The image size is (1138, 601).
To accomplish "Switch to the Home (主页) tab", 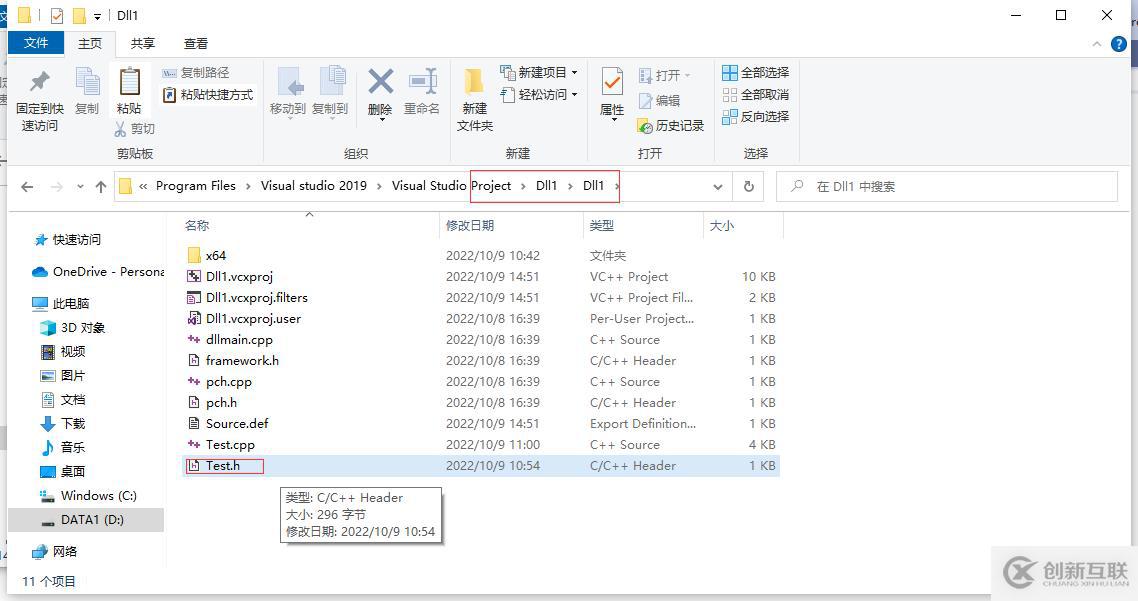I will coord(90,44).
